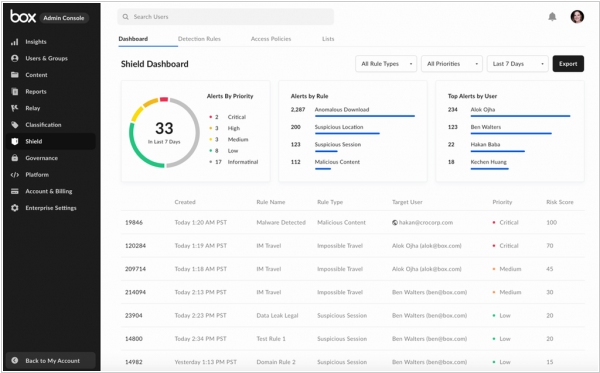Click Data Leak Legal rule name
This screenshot has width=600, height=373.
coord(277,316)
